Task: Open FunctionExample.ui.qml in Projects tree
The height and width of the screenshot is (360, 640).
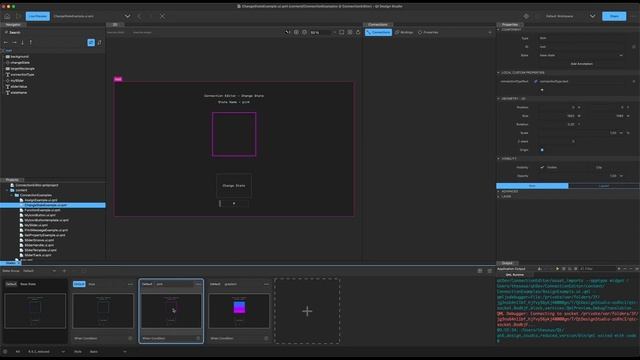Action: click(42, 210)
